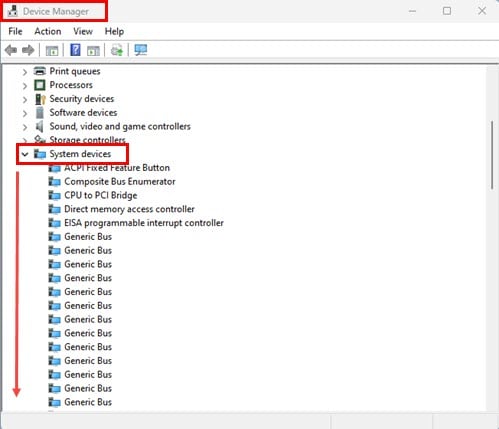Collapse the System devices category

click(25, 154)
